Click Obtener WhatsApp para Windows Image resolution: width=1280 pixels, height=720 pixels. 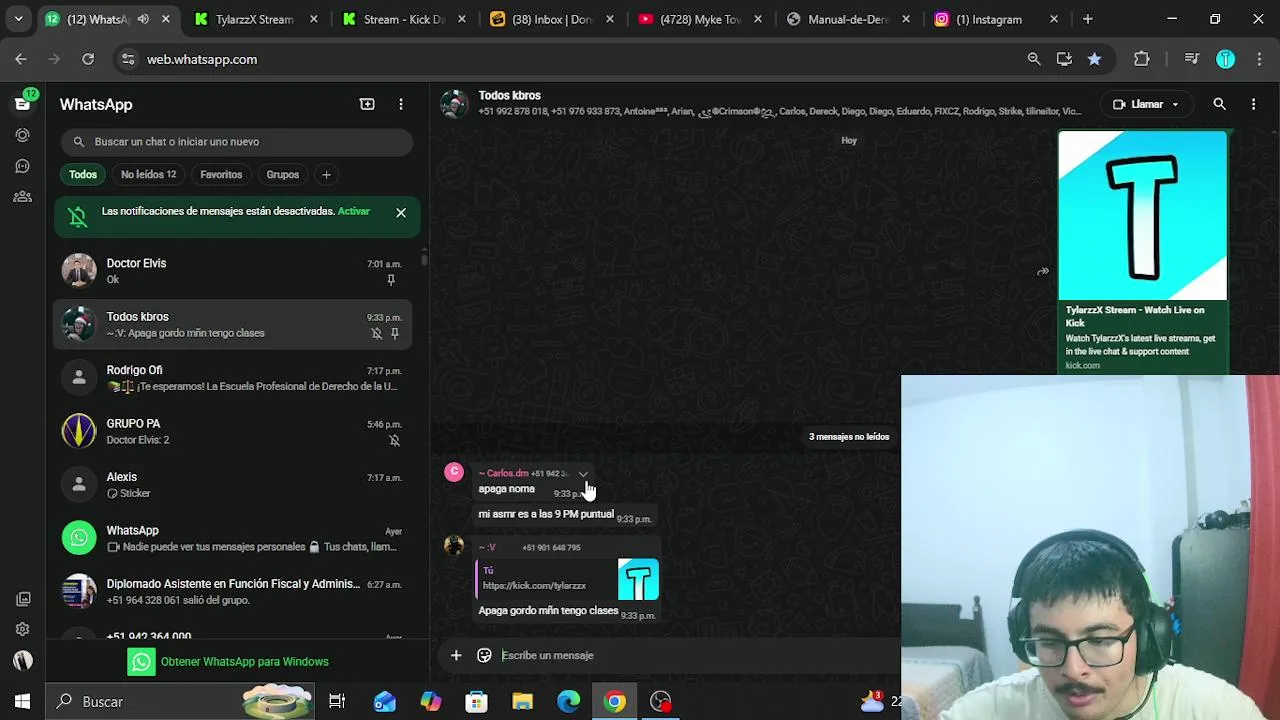click(x=228, y=662)
